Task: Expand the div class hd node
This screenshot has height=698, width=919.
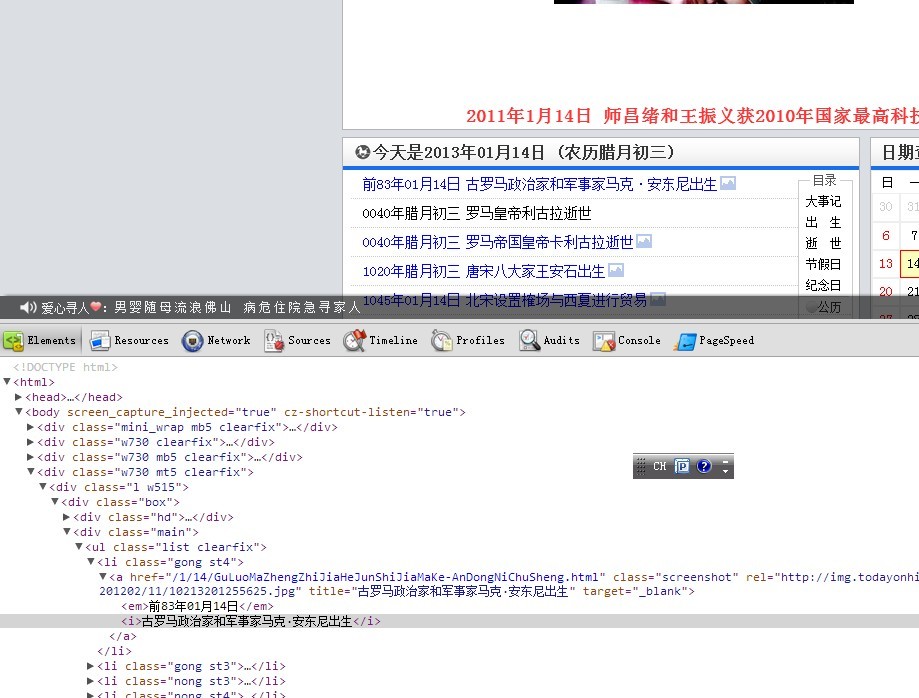Action: [x=67, y=517]
